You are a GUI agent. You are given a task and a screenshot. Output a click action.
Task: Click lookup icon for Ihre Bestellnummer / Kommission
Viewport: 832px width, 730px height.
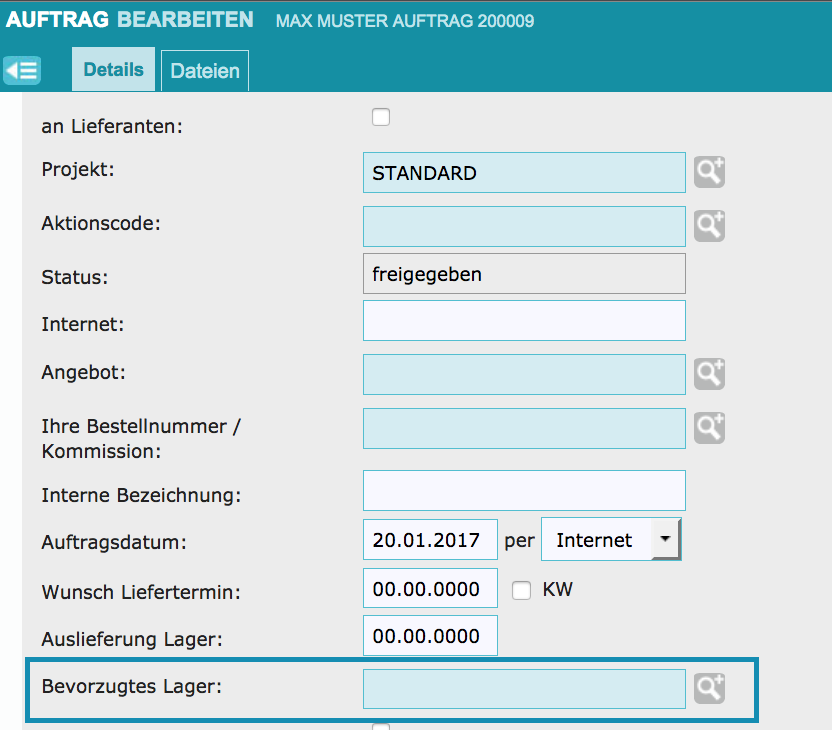[x=709, y=428]
